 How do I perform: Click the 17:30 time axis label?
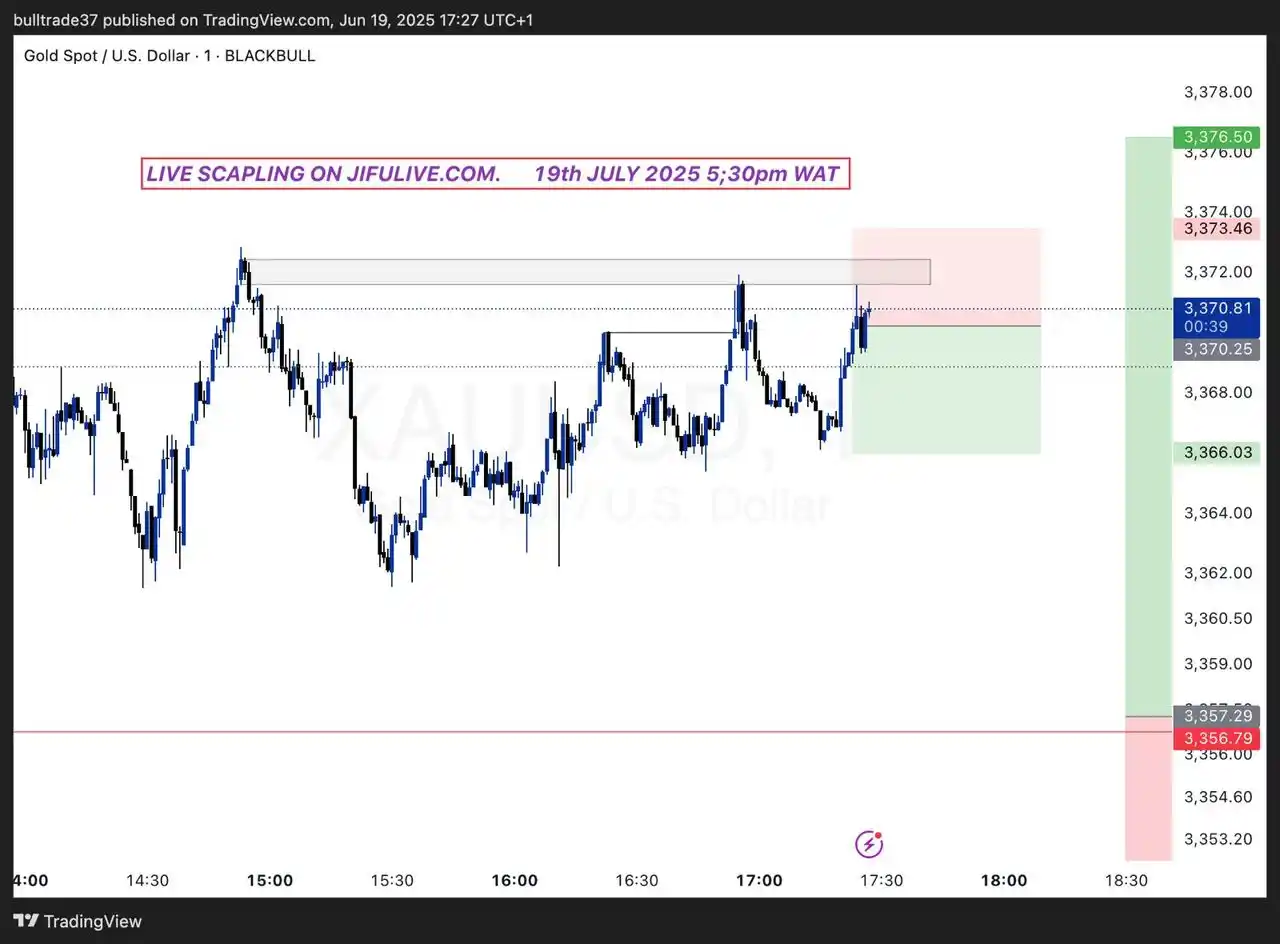pos(882,881)
